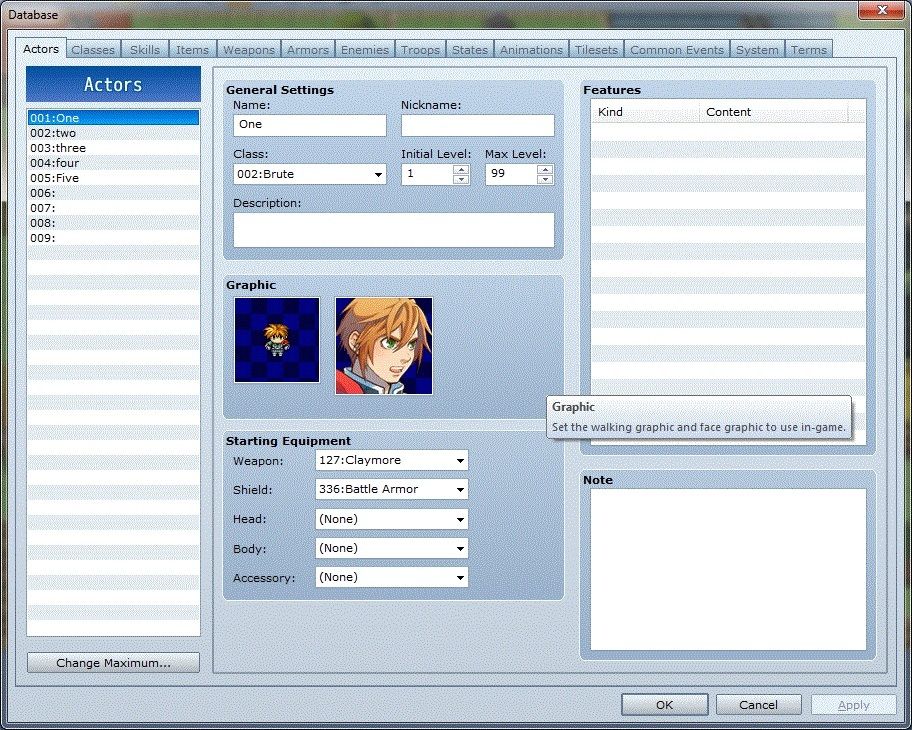Open the Common Events tab

click(x=677, y=50)
